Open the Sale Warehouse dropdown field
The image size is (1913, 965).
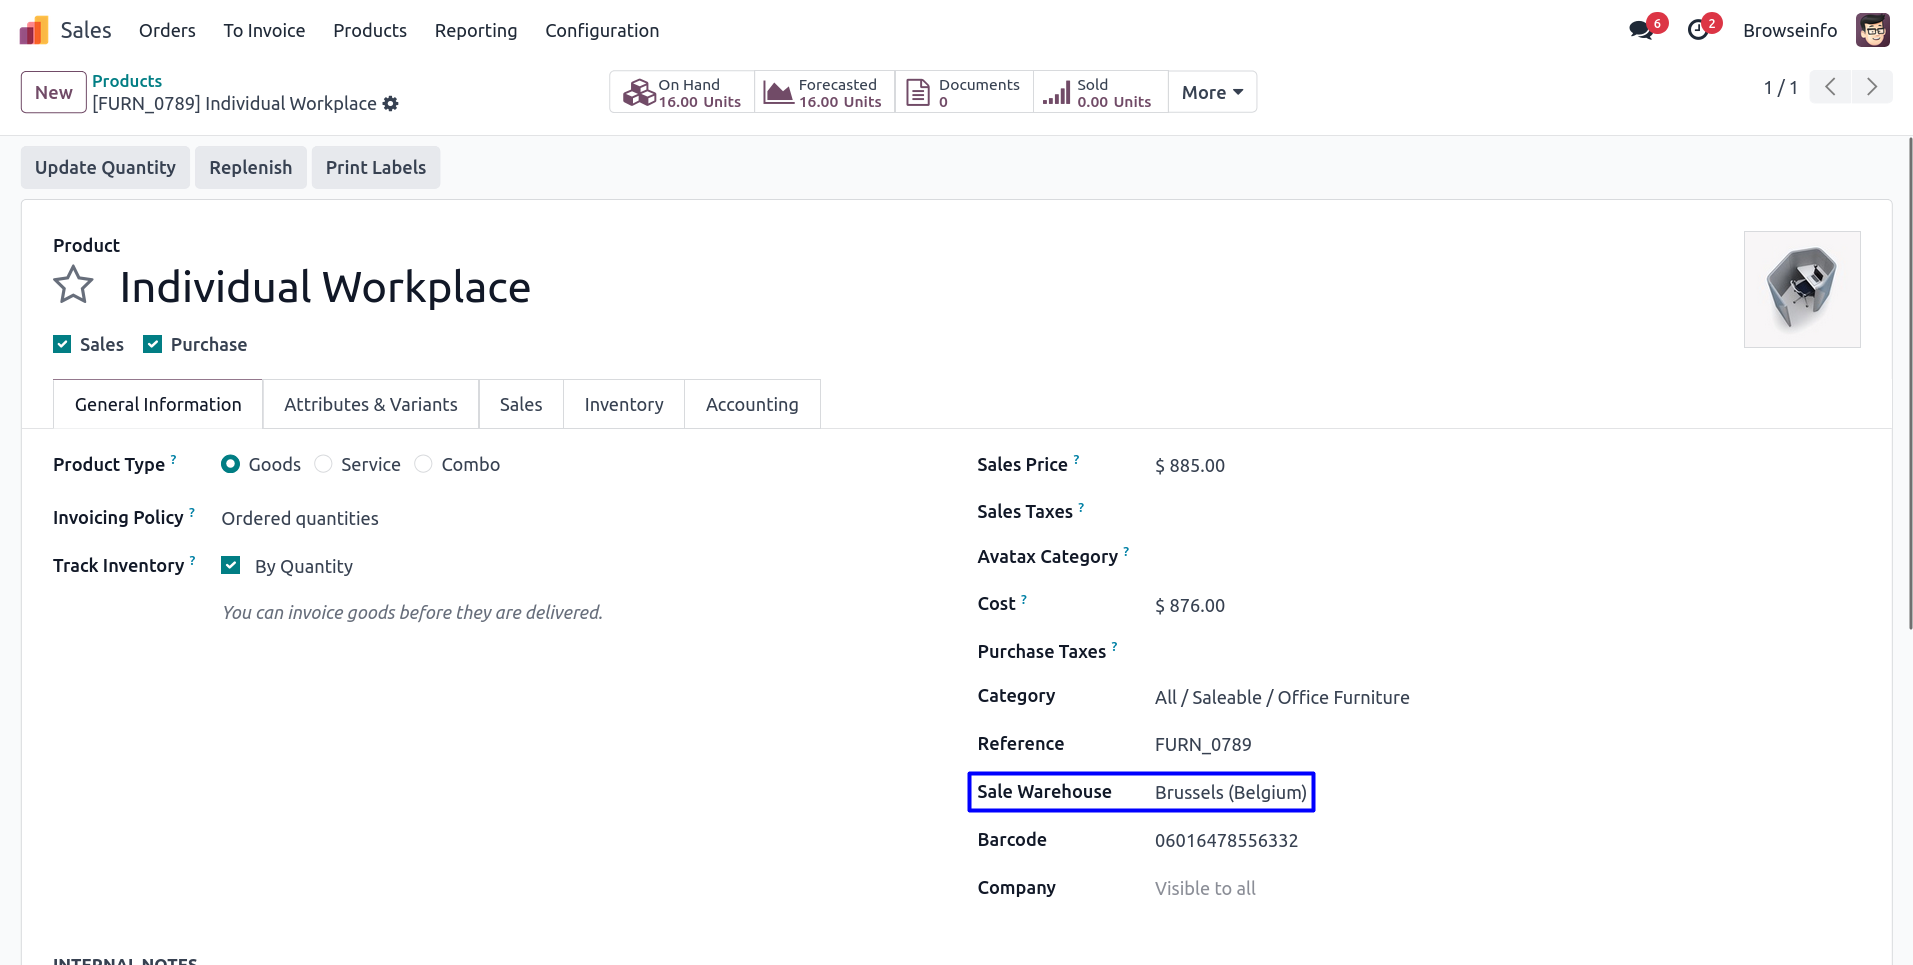[1230, 792]
